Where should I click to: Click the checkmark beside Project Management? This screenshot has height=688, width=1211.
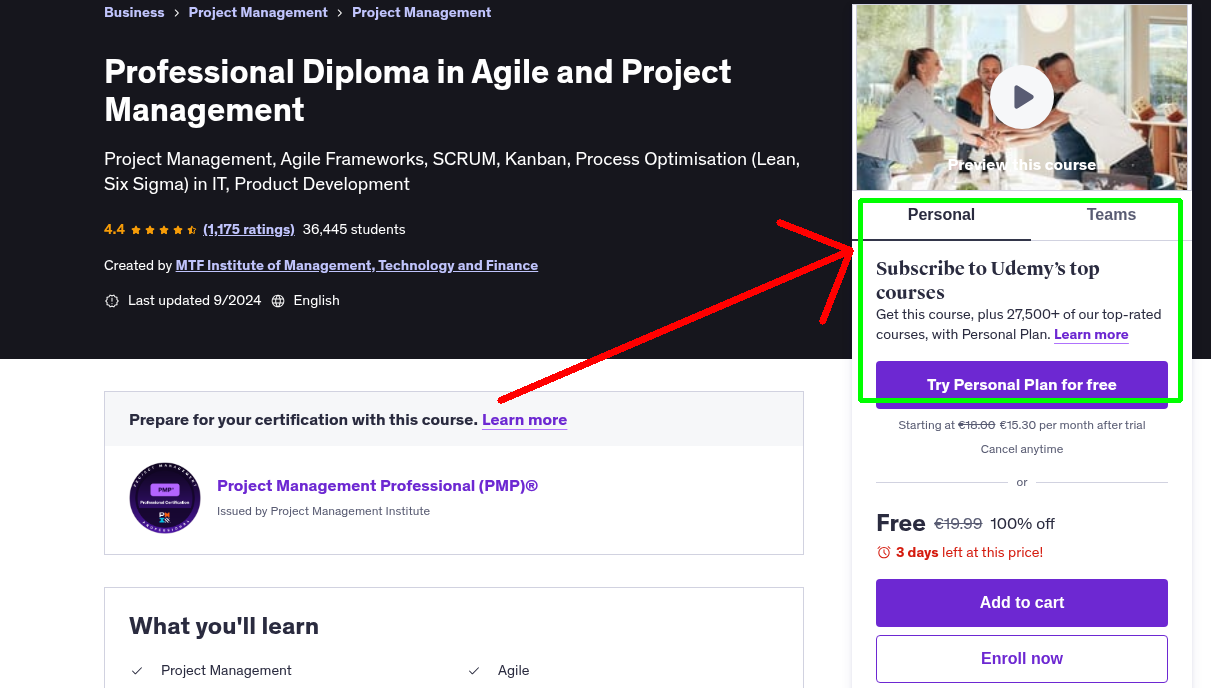(x=137, y=671)
